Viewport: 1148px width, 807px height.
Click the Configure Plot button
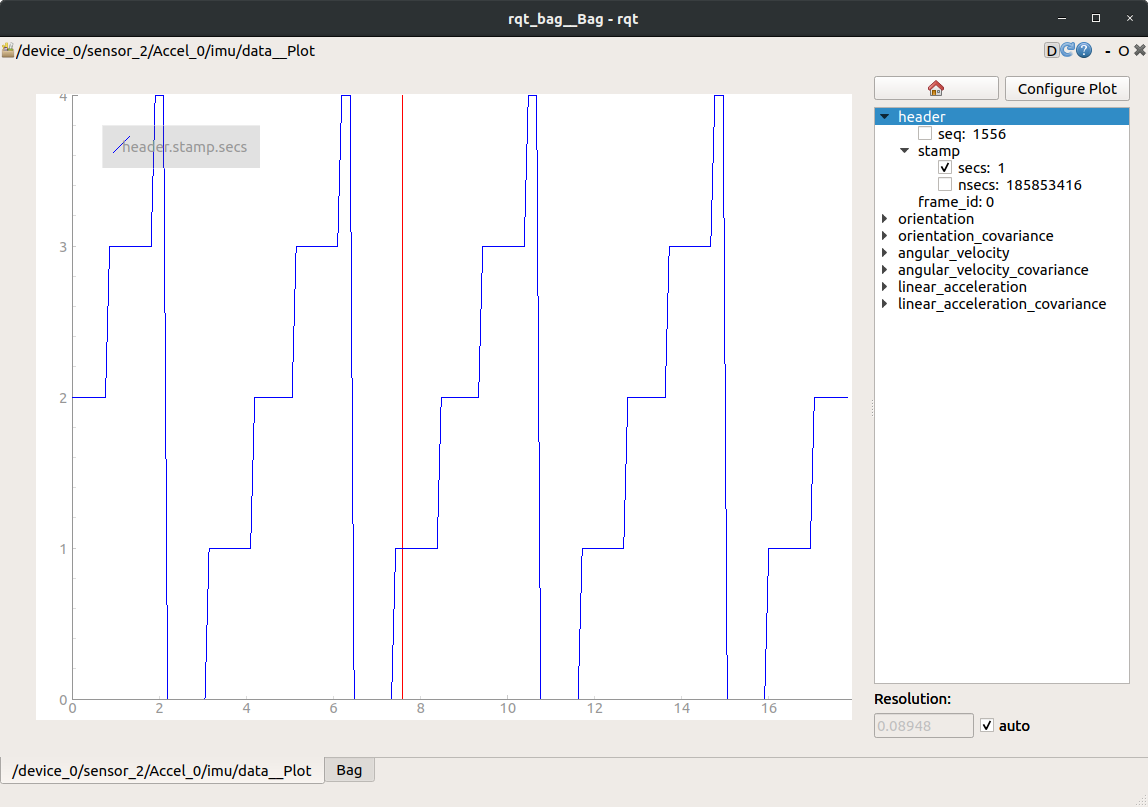(x=1067, y=88)
